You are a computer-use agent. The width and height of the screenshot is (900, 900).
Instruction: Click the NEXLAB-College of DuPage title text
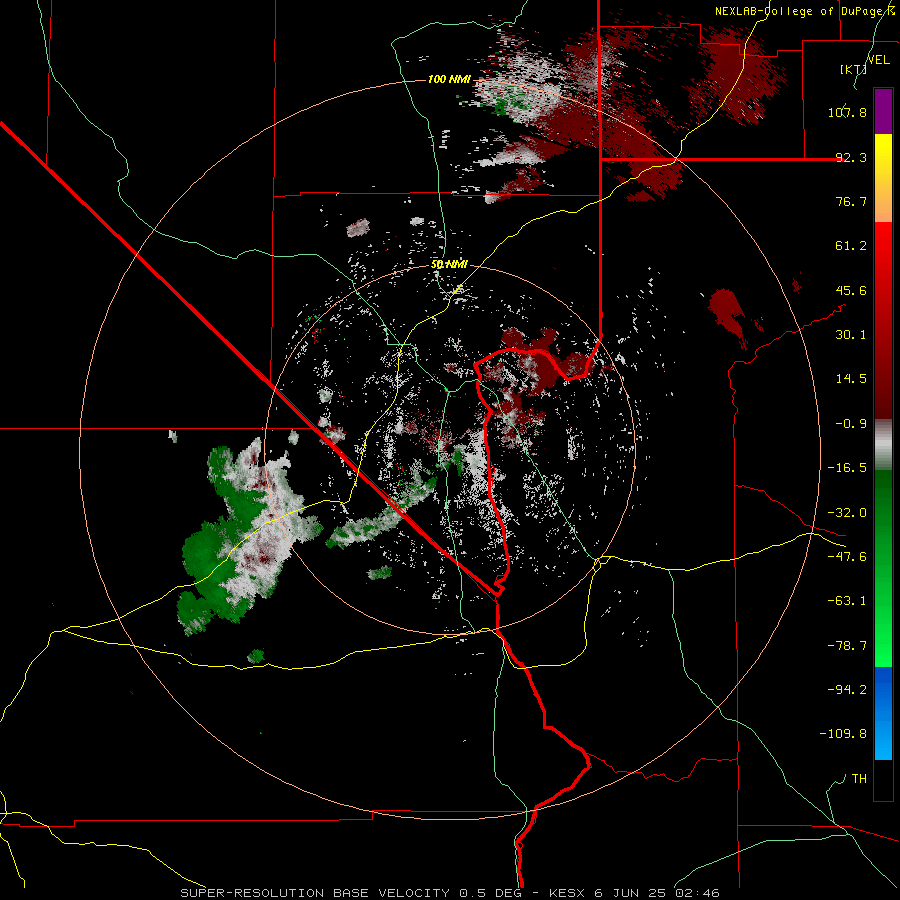click(x=804, y=11)
